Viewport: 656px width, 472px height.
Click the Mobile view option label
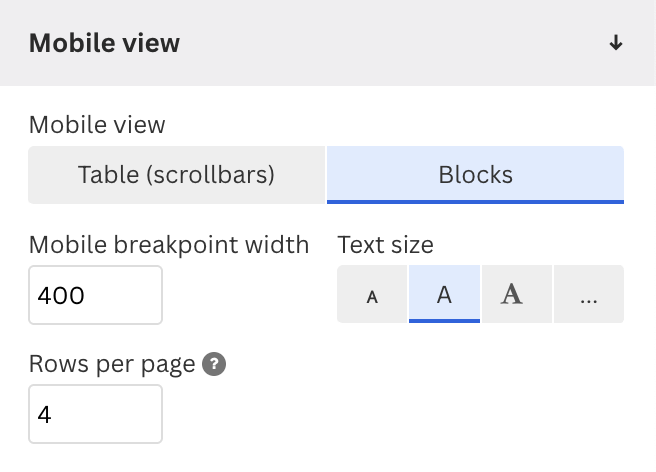coord(97,125)
